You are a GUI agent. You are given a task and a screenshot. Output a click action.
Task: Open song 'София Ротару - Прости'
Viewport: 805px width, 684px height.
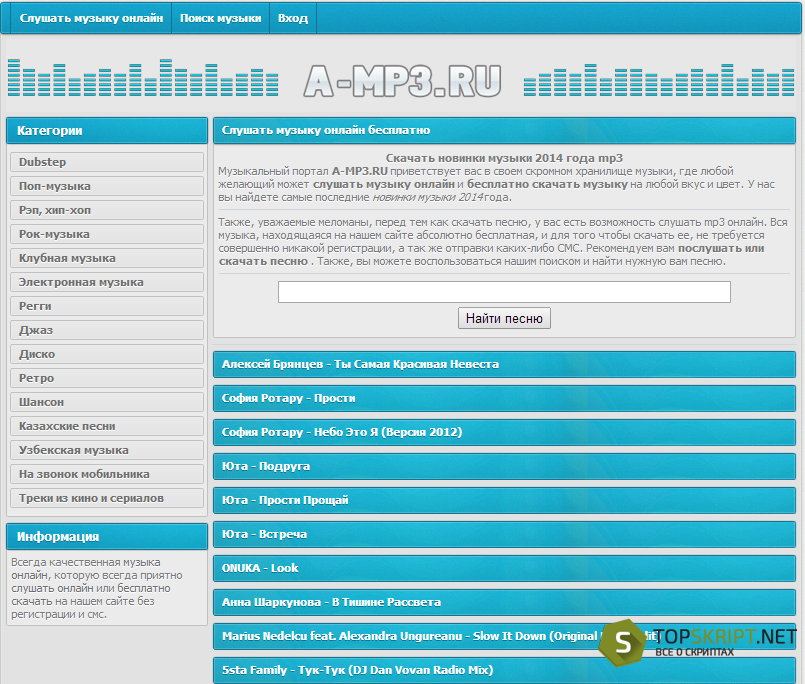point(504,398)
